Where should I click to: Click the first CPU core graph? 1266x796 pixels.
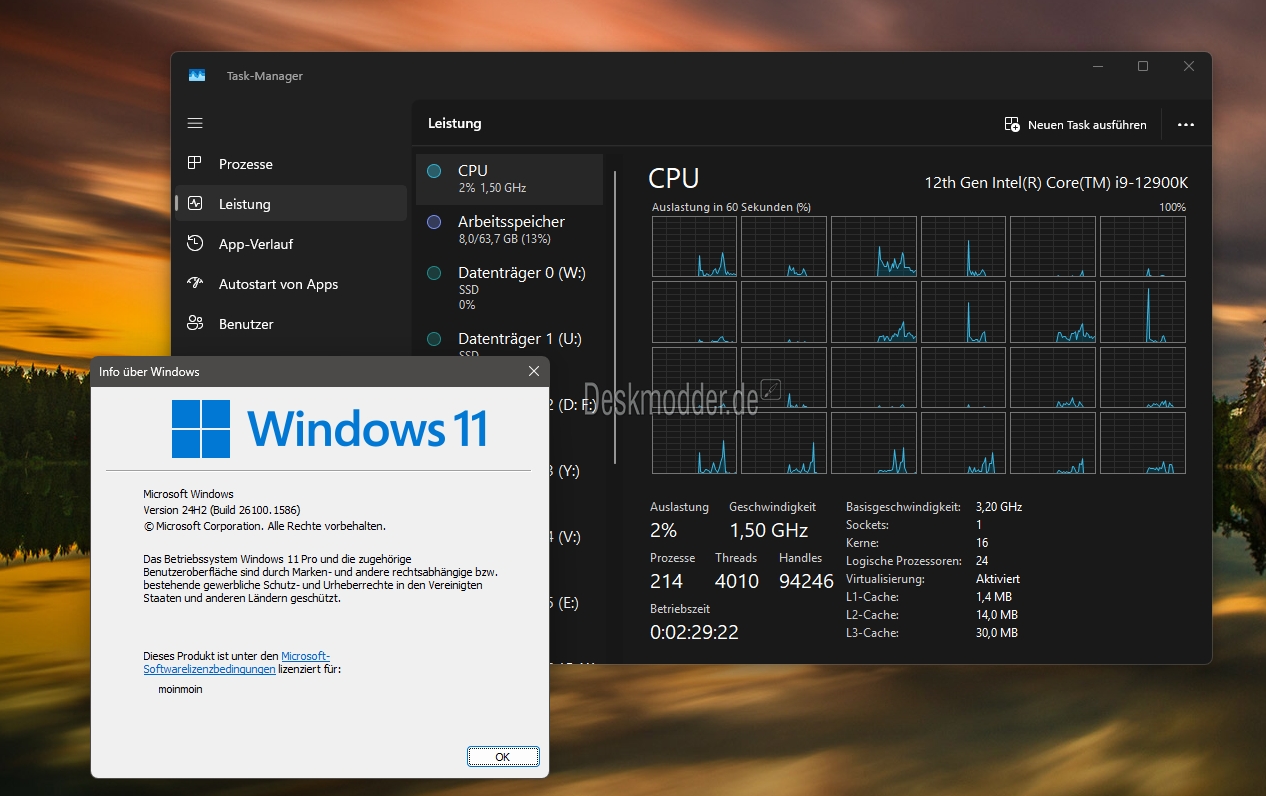(x=695, y=247)
